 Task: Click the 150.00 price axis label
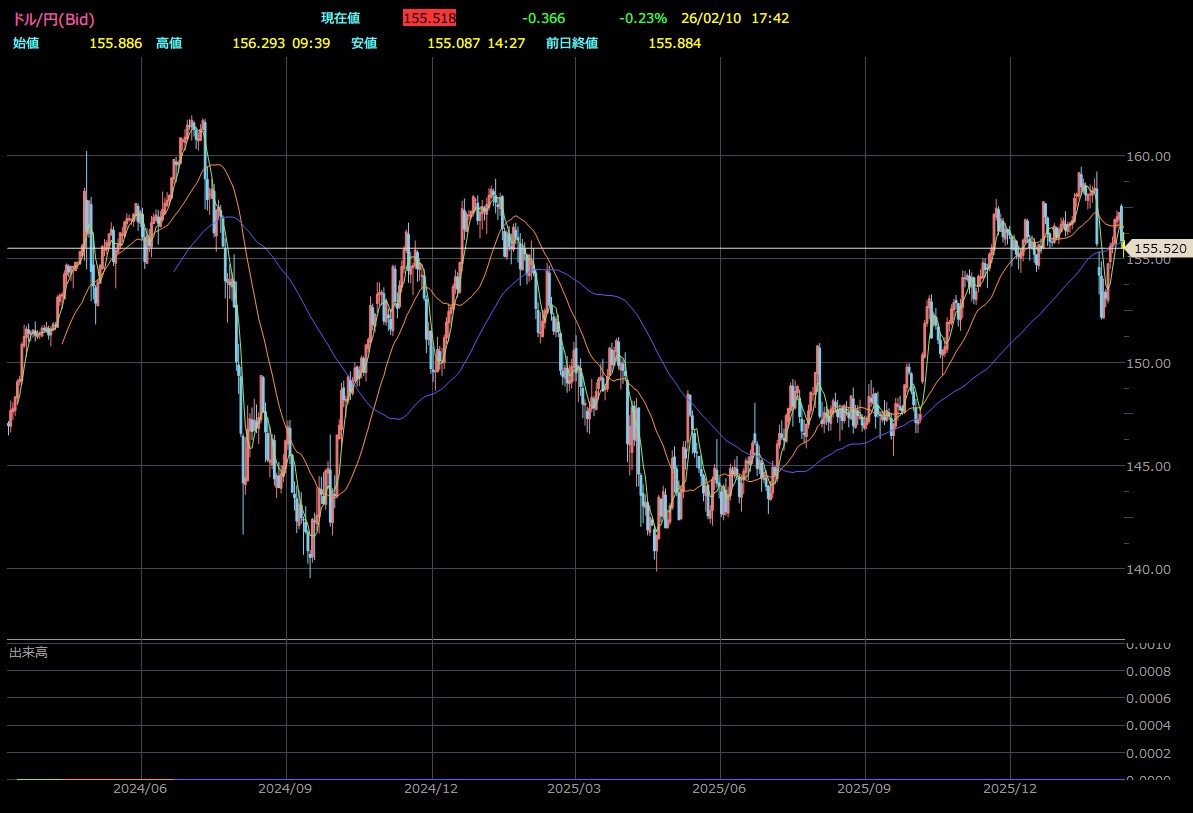tap(1148, 364)
